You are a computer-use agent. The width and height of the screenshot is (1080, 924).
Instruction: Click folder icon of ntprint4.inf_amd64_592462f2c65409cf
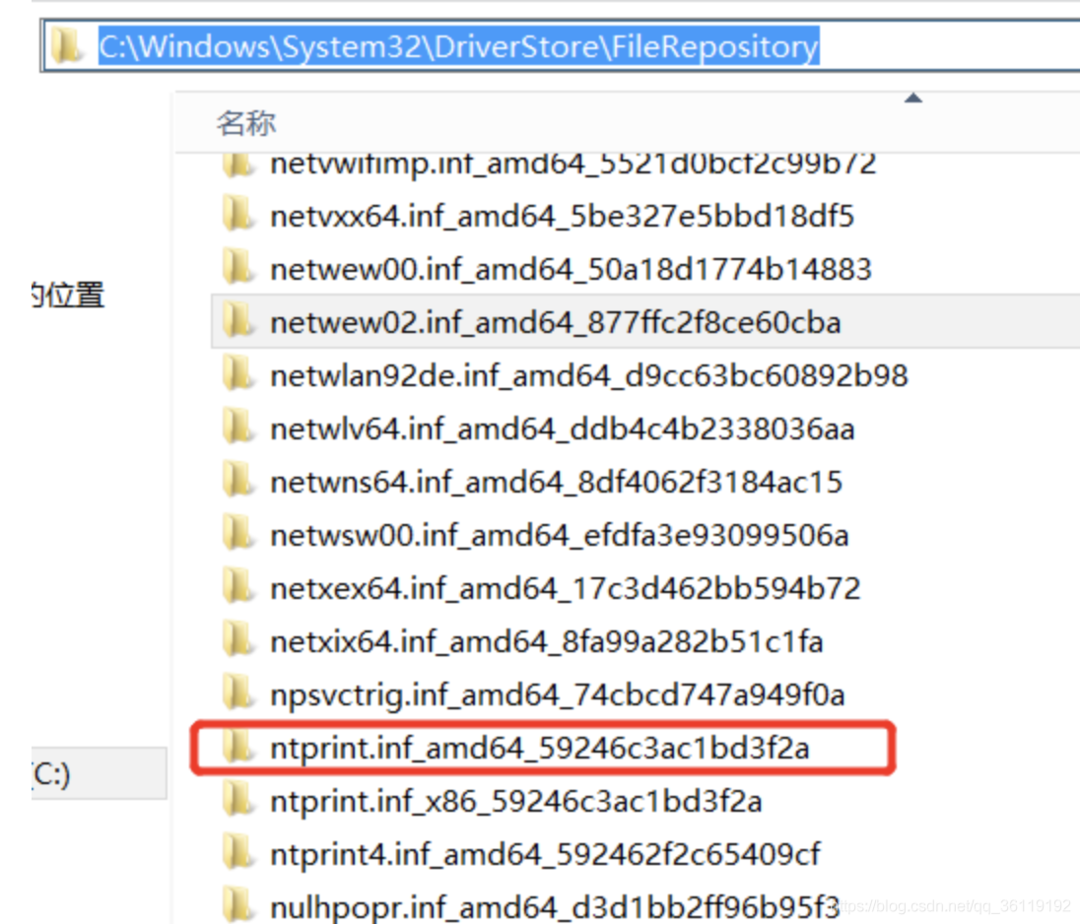point(238,853)
